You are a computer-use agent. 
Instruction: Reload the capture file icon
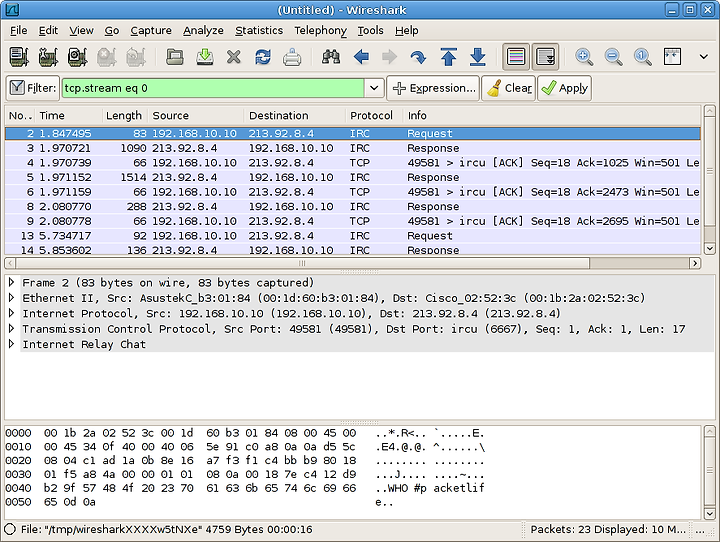click(x=263, y=57)
